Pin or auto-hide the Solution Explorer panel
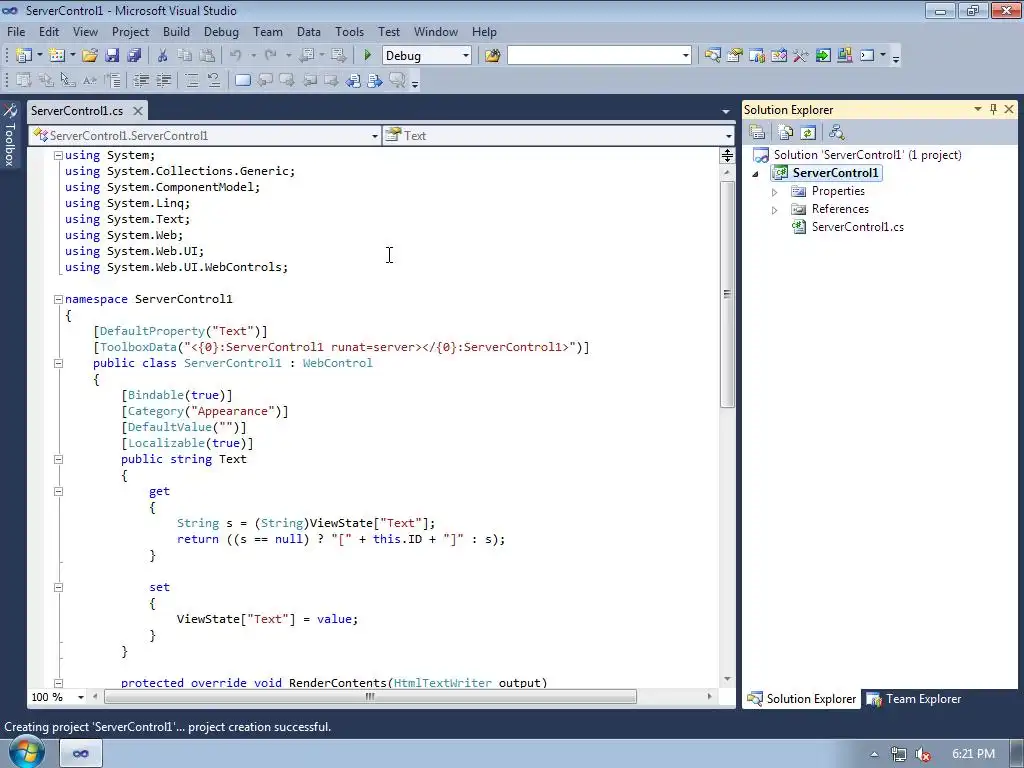The width and height of the screenshot is (1024, 768). coord(993,109)
